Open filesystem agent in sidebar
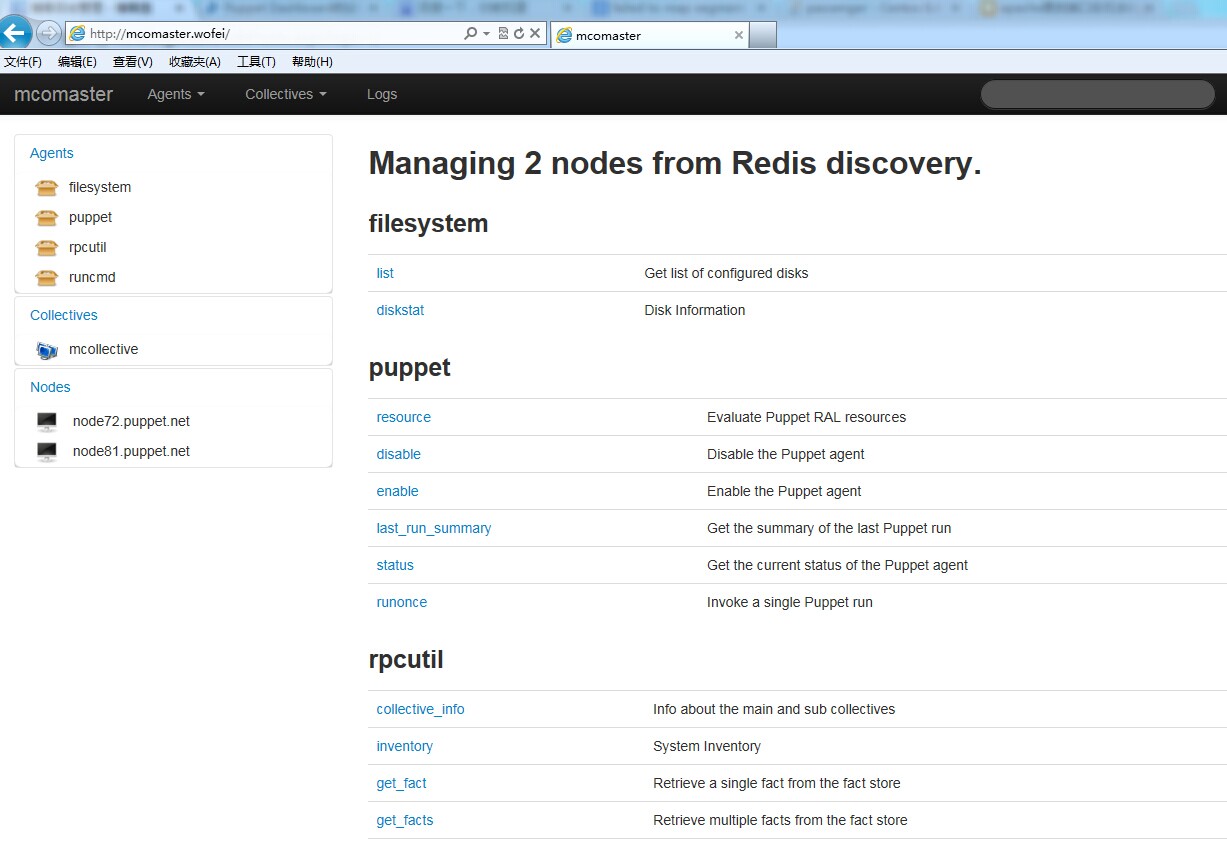Screen dimensions: 1227x845 pyautogui.click(x=100, y=187)
